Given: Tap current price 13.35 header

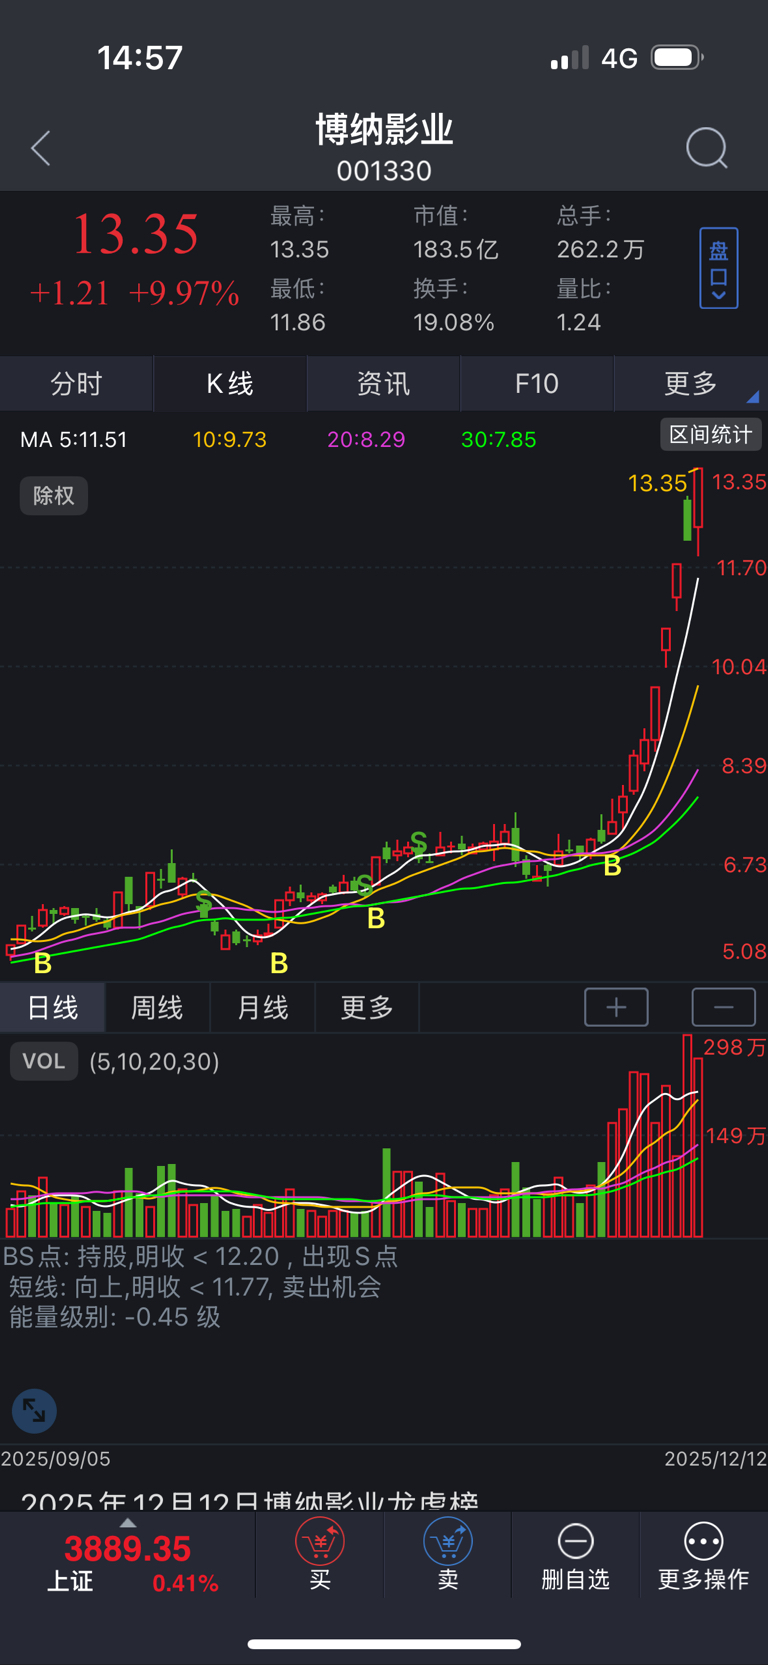Looking at the screenshot, I should pos(135,234).
